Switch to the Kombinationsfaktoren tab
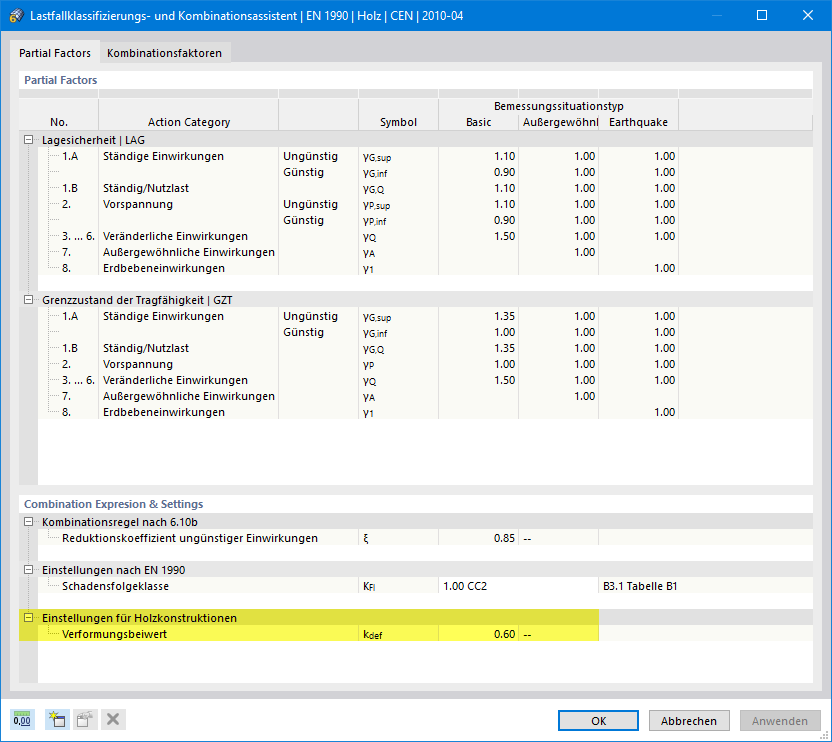The height and width of the screenshot is (742, 832). pyautogui.click(x=164, y=53)
